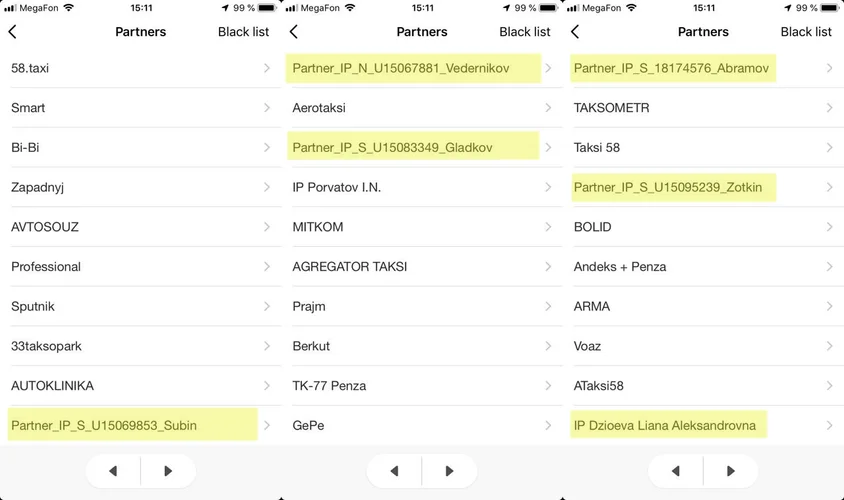Open Black list on screen with Berkut

click(525, 32)
